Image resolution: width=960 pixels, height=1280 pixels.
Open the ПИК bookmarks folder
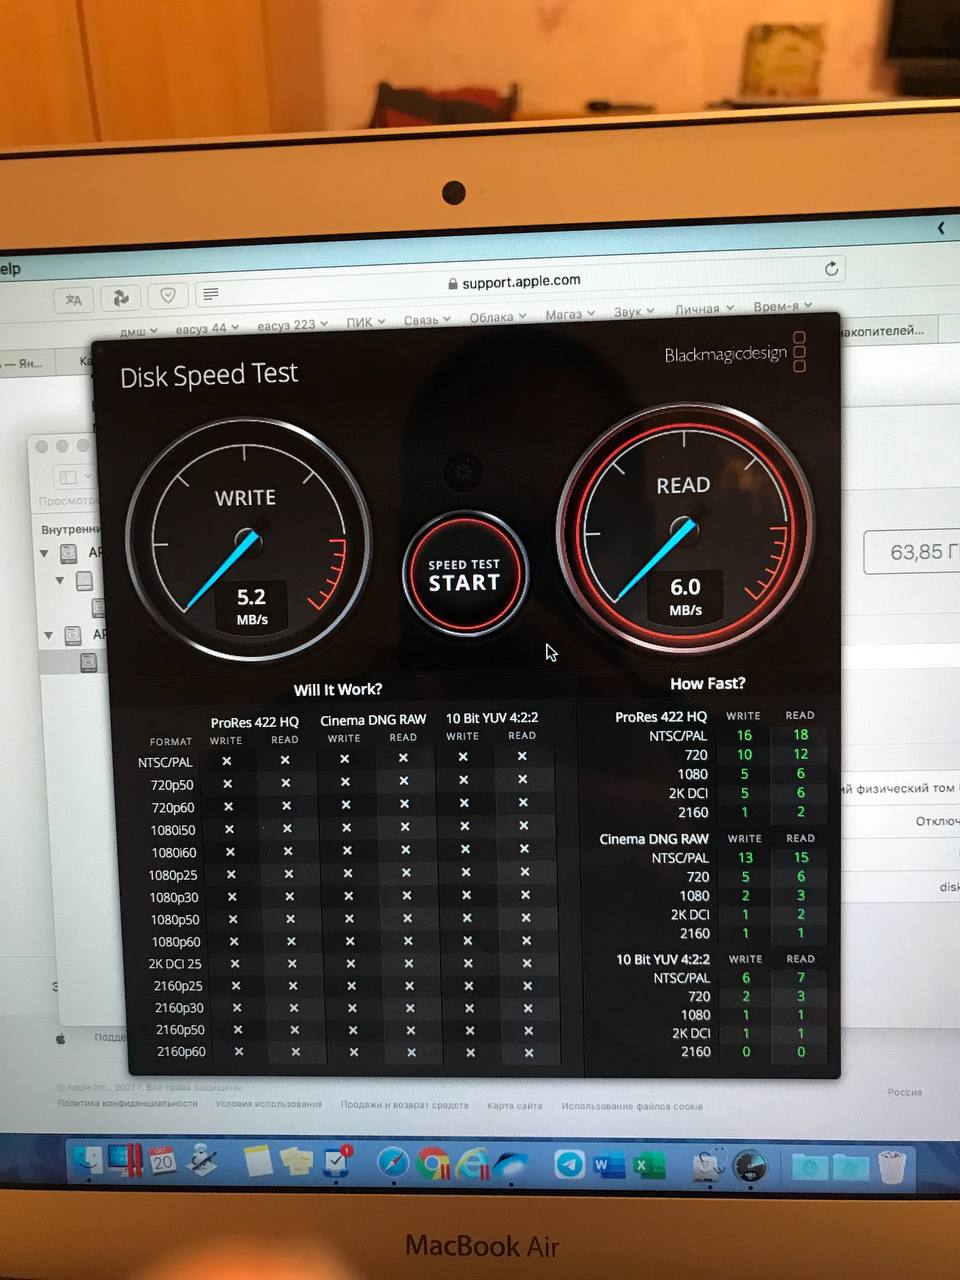coord(366,322)
